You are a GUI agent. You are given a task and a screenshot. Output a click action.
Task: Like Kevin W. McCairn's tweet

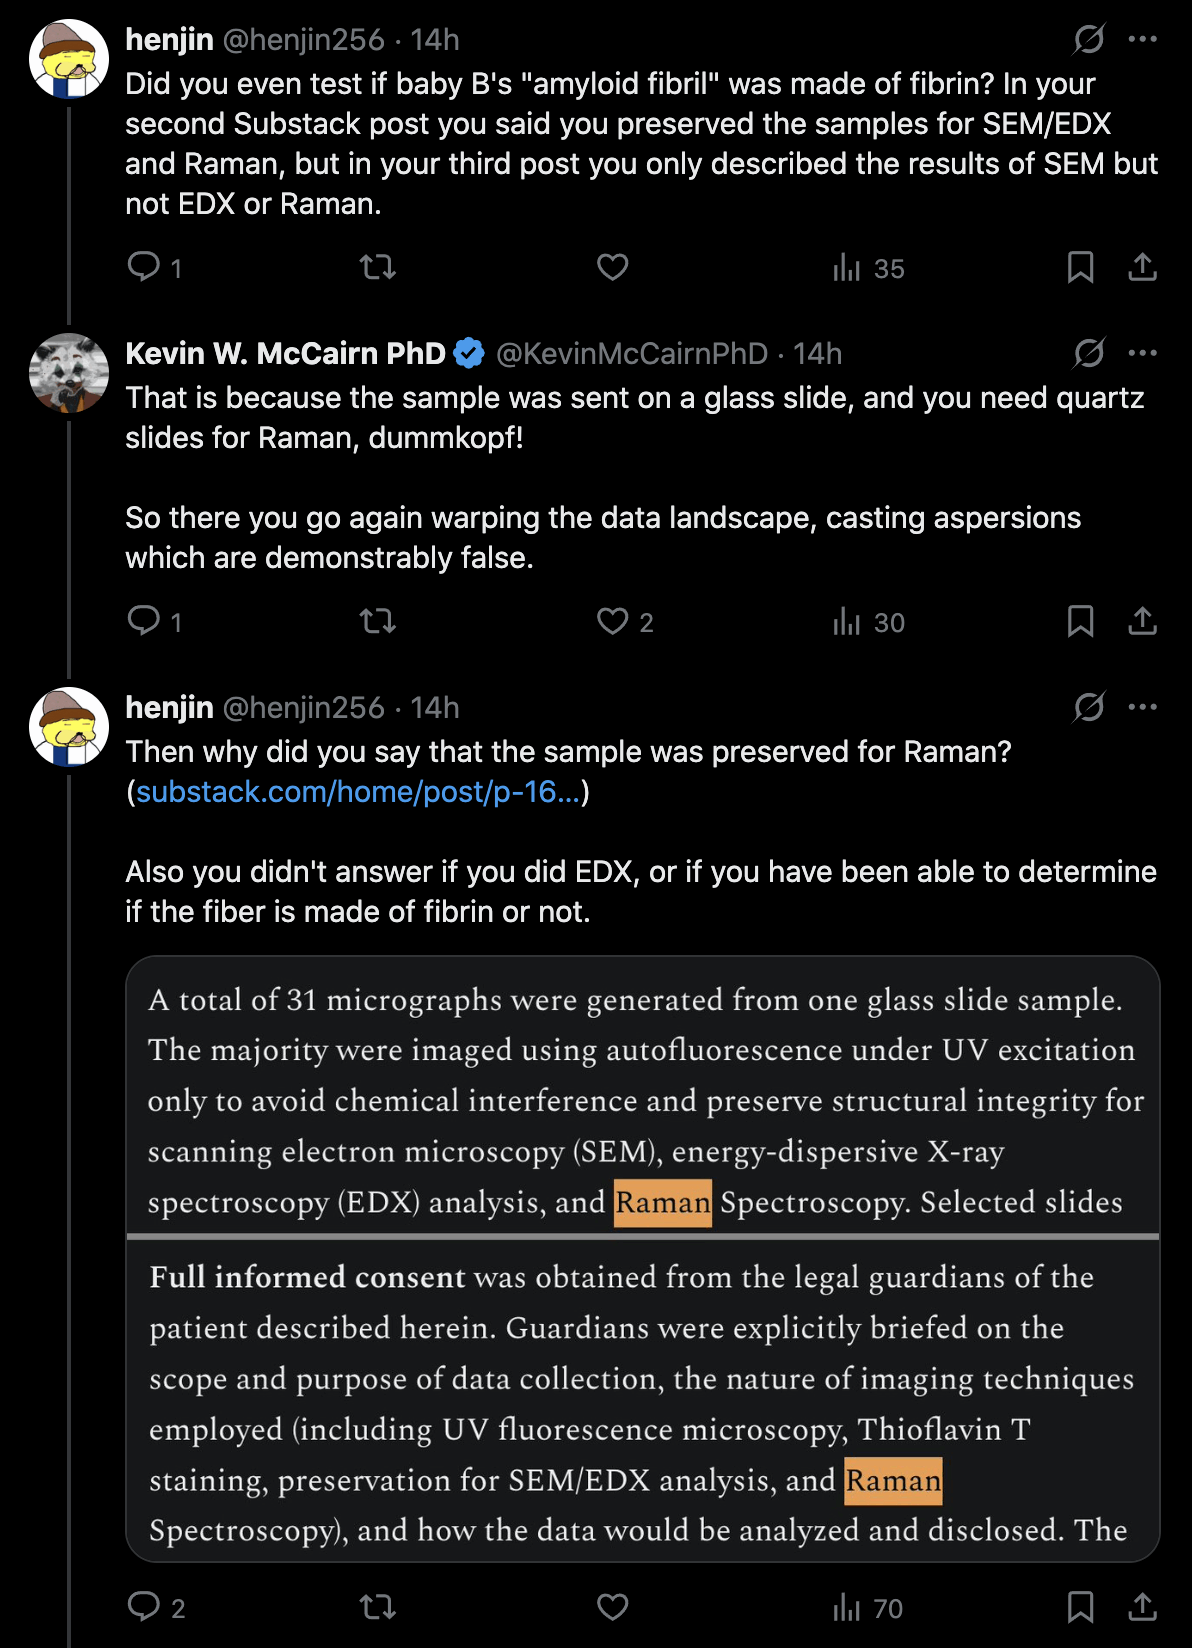612,622
